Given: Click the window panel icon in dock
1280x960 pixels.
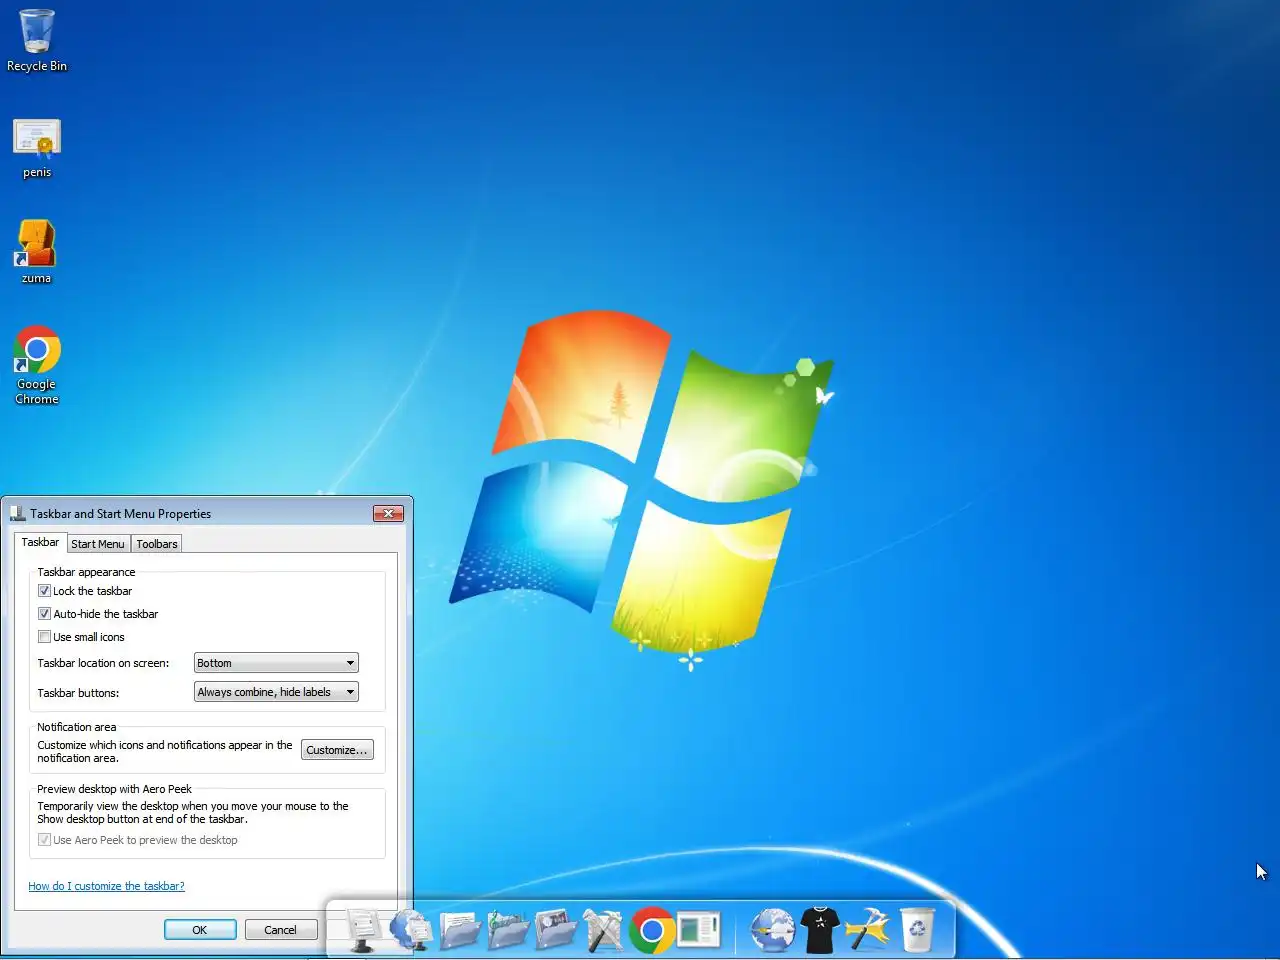Looking at the screenshot, I should (699, 930).
